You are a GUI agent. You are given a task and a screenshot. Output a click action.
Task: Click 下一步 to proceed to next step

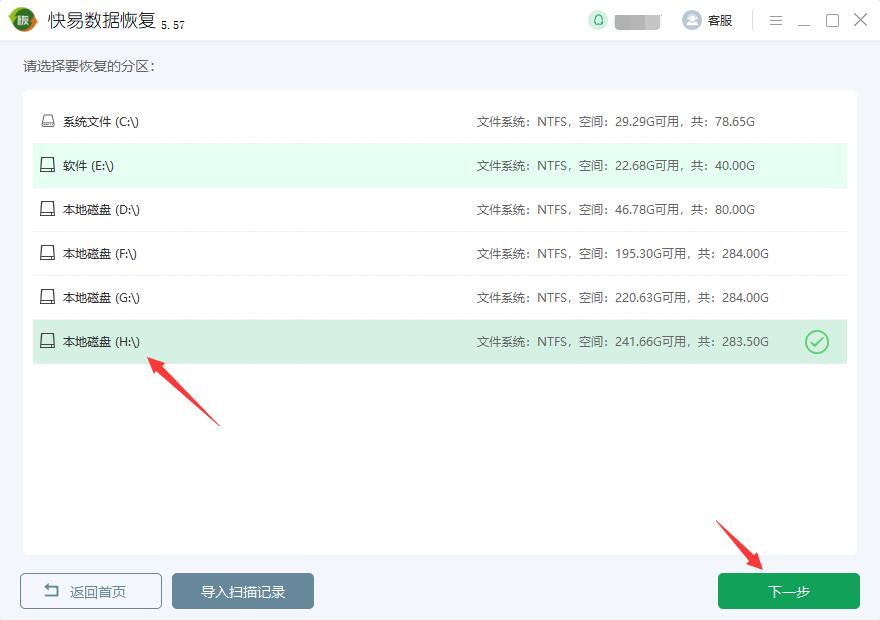click(x=788, y=591)
